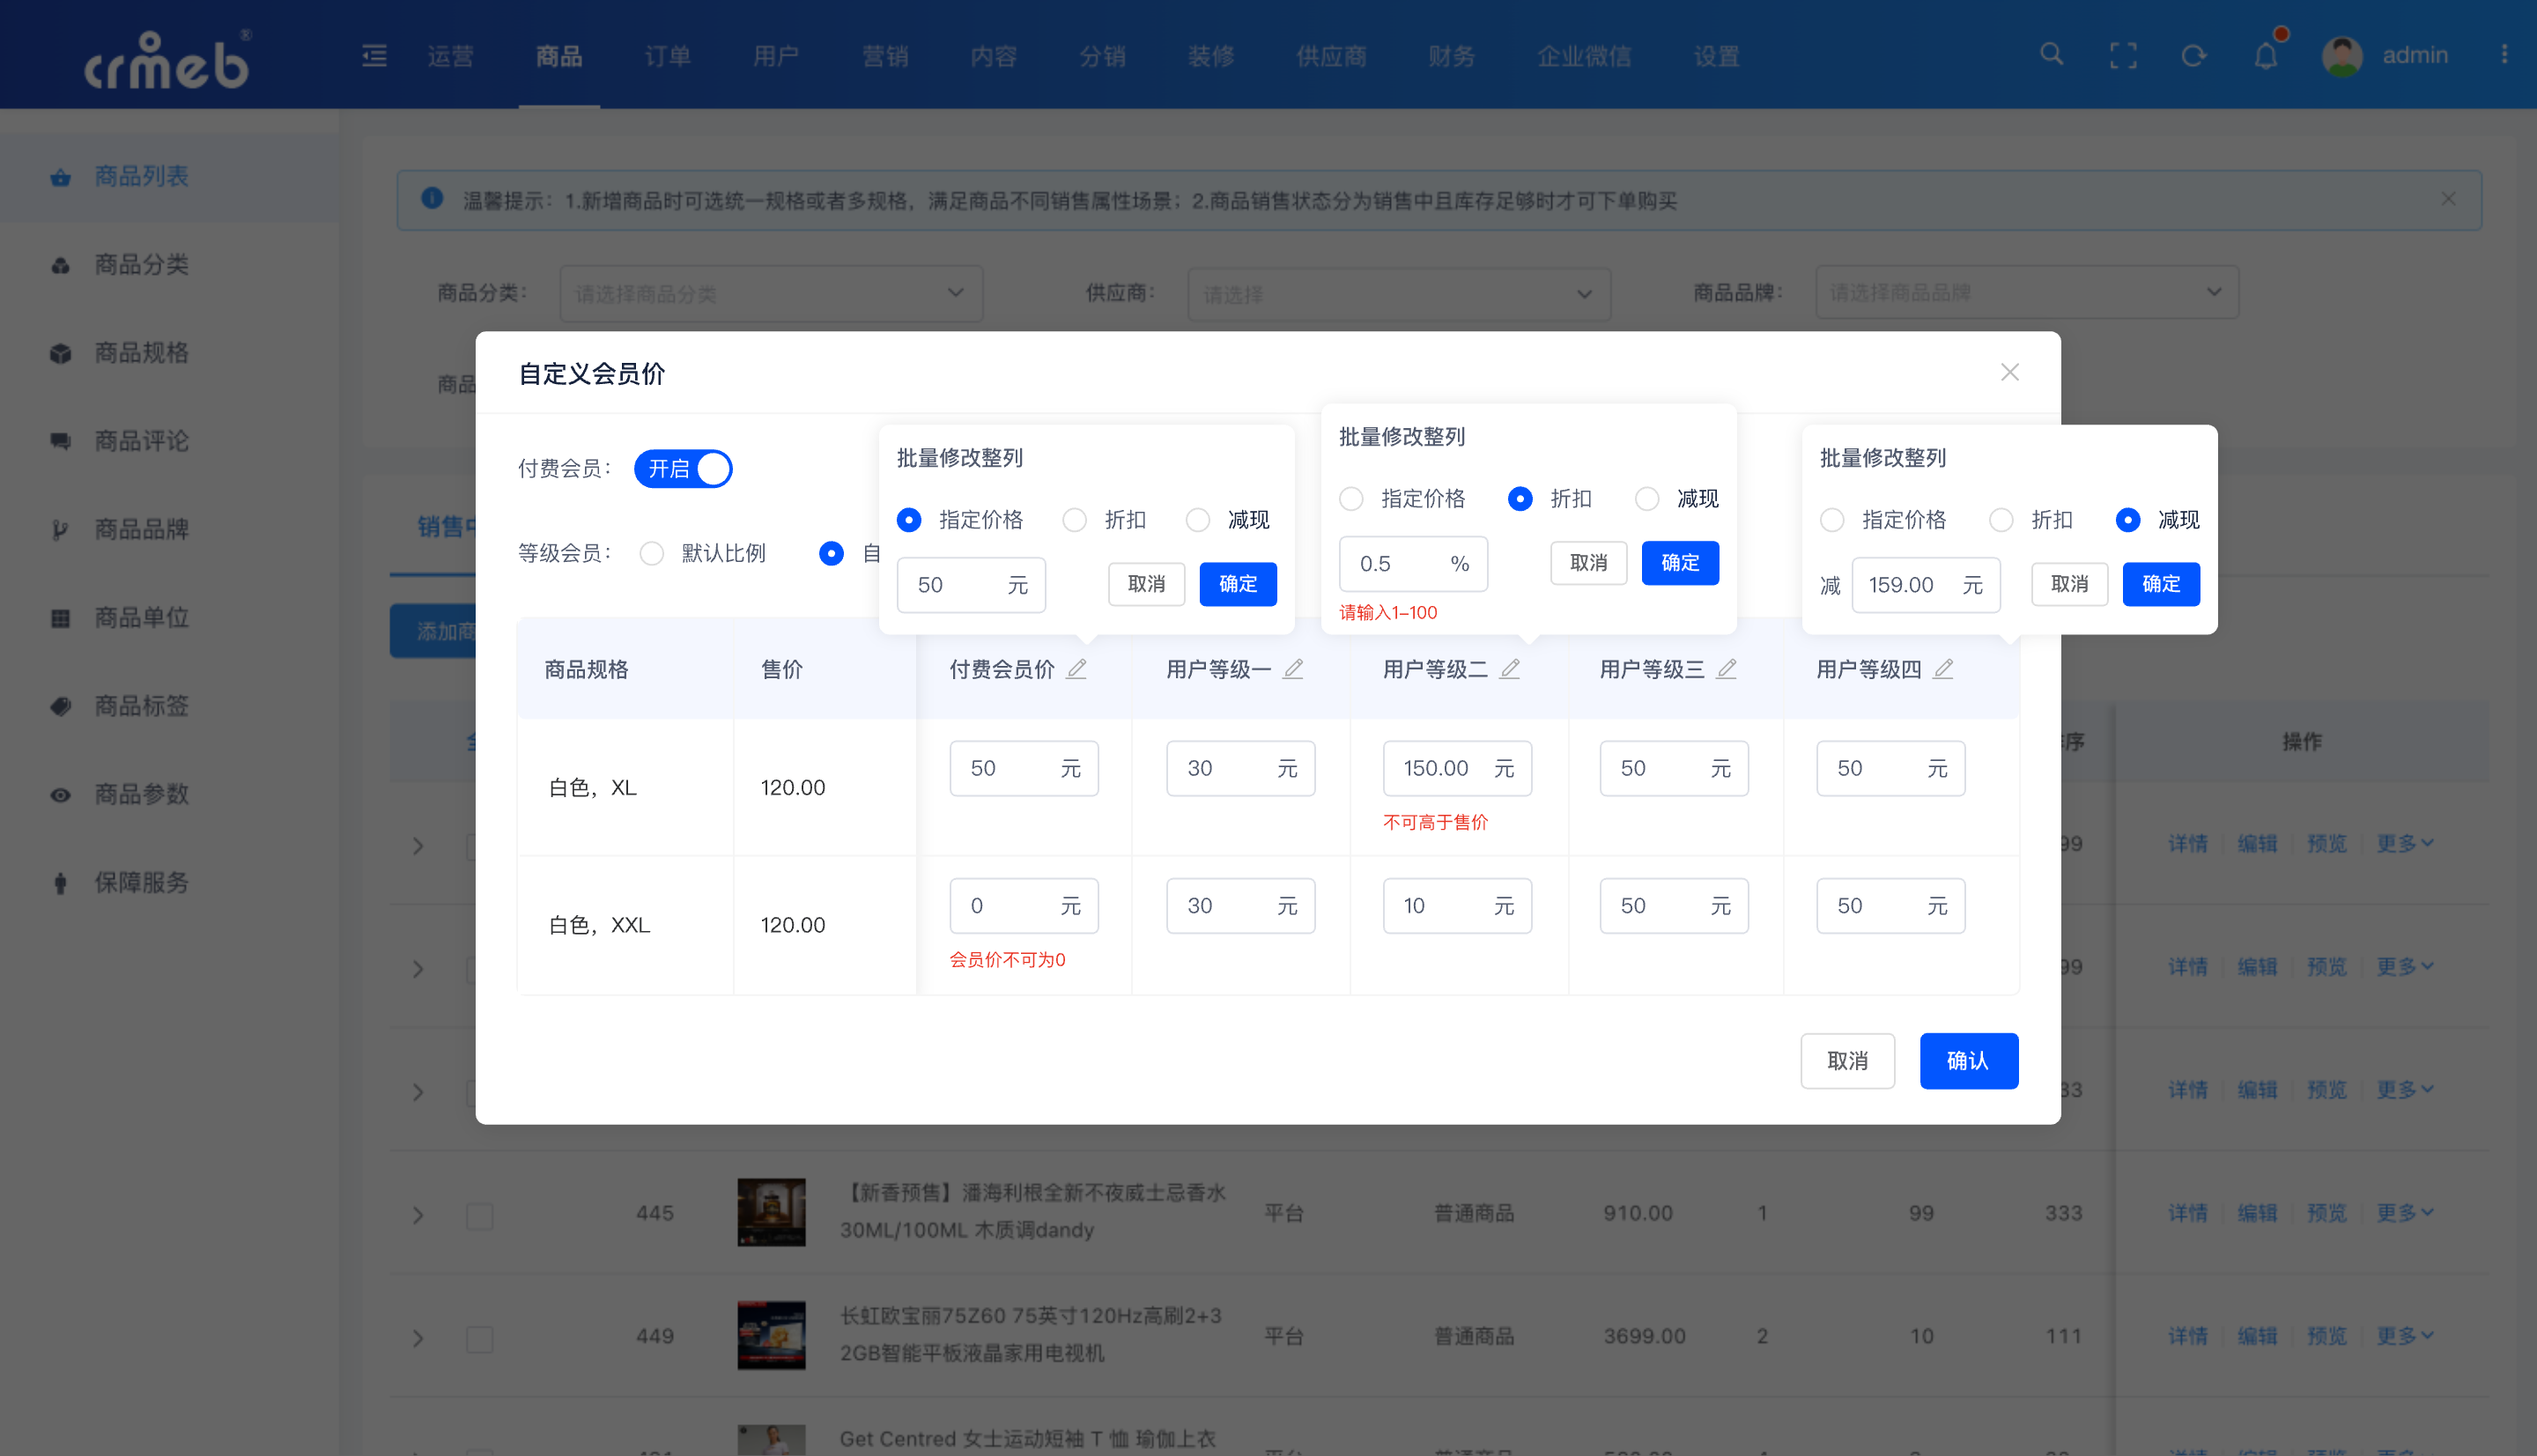Screen dimensions: 2537x1456
Task: Click the 商品品牌 sidebar icon
Action: click(x=61, y=529)
